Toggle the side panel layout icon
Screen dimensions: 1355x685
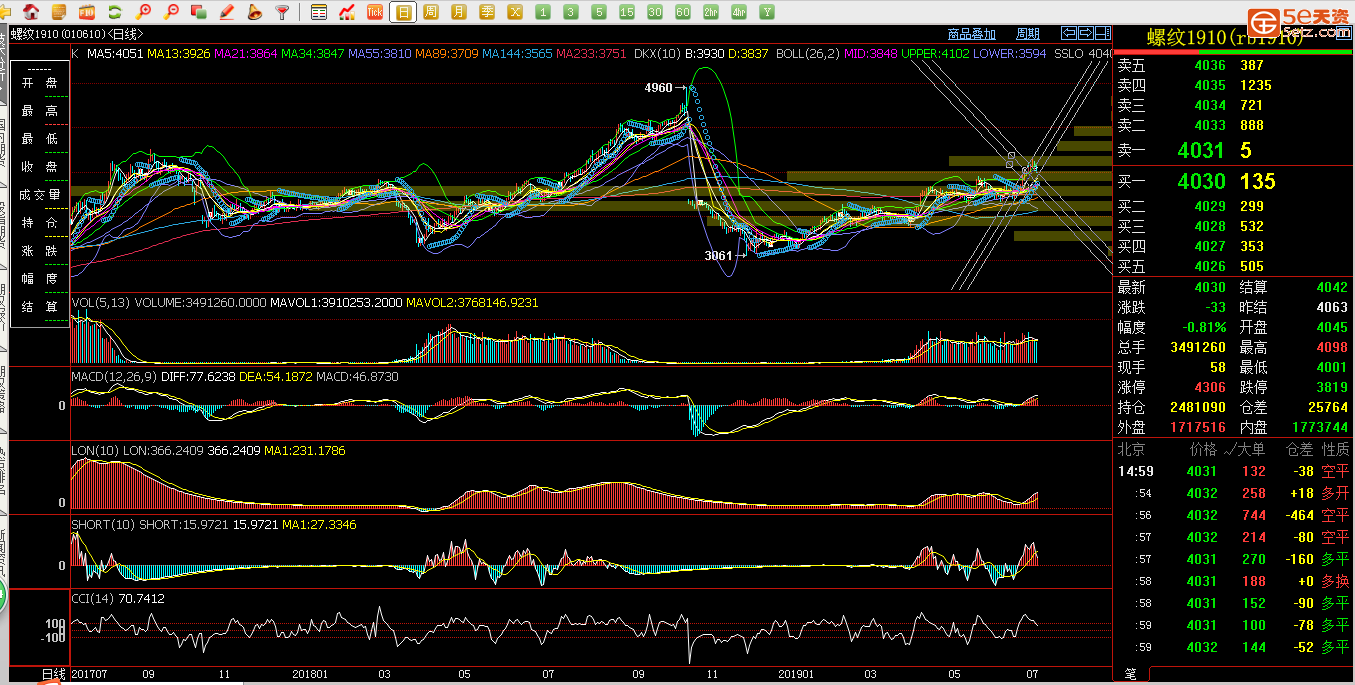pos(1102,33)
